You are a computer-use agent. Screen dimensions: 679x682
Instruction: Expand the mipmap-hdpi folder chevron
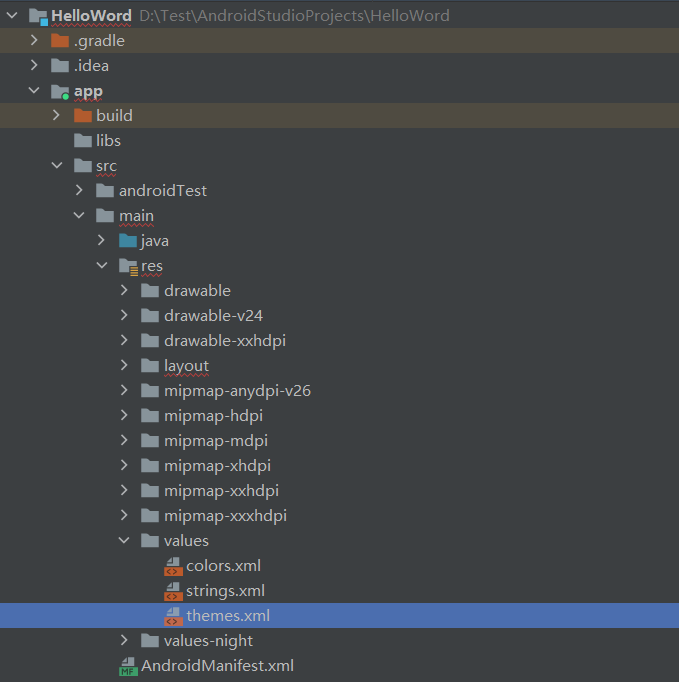(124, 415)
